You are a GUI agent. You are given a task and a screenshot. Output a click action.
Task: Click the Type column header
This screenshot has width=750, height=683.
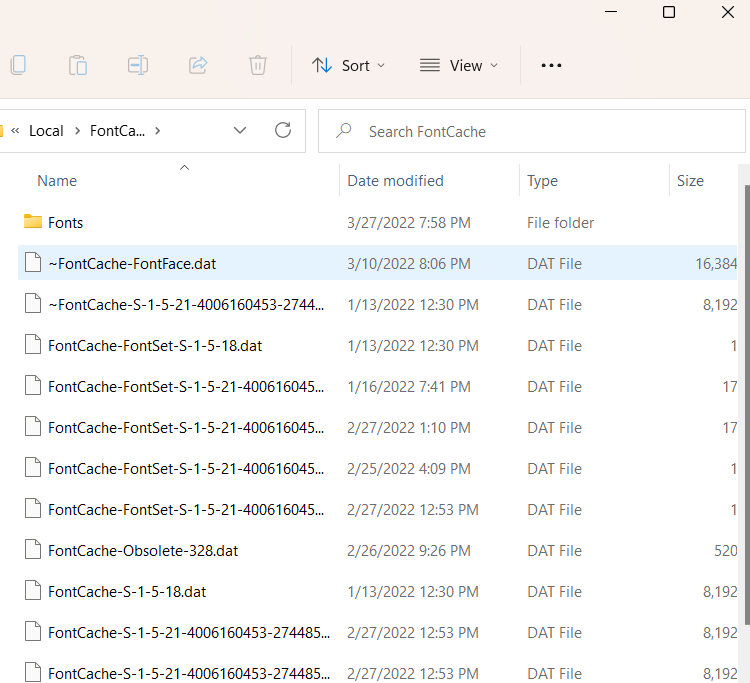542,181
